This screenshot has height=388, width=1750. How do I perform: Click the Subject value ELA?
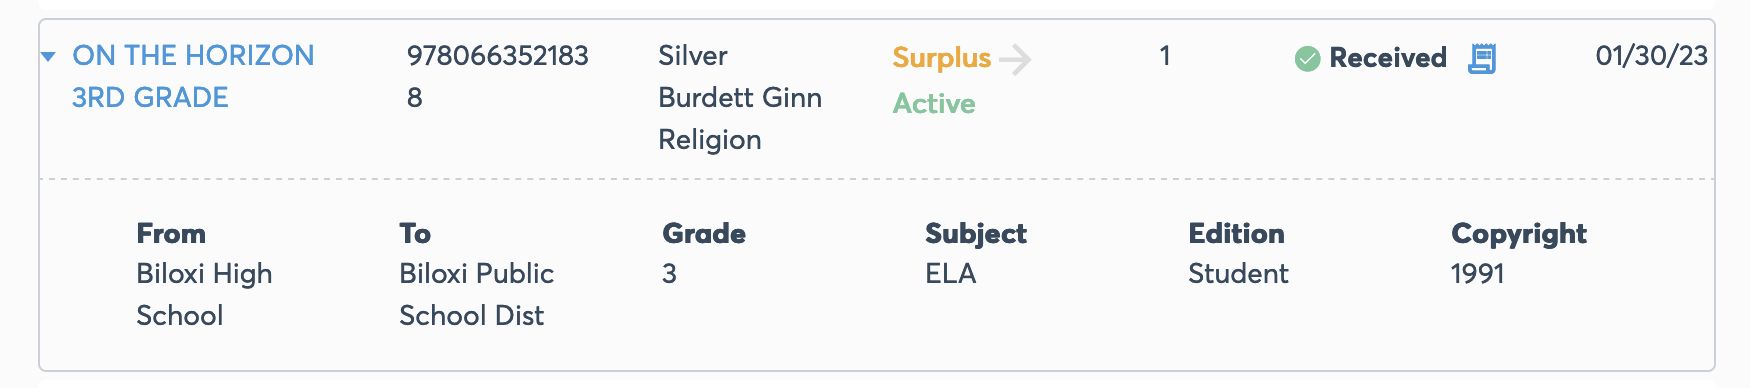pos(951,273)
